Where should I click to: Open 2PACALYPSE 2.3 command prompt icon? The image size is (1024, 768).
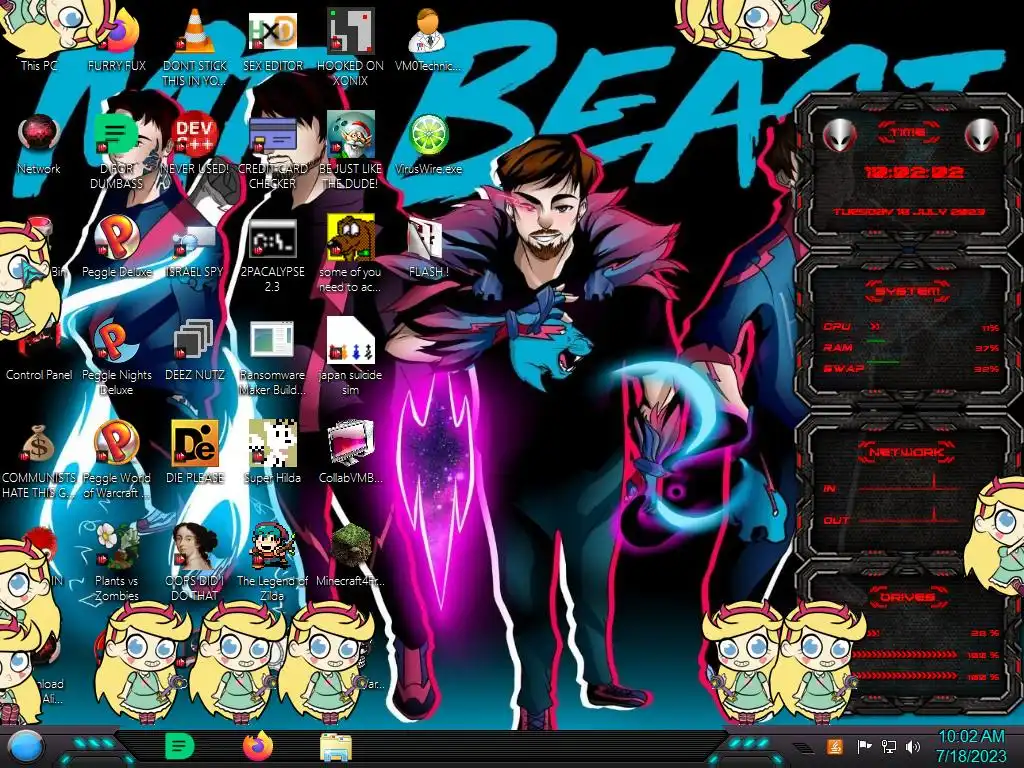(272, 255)
